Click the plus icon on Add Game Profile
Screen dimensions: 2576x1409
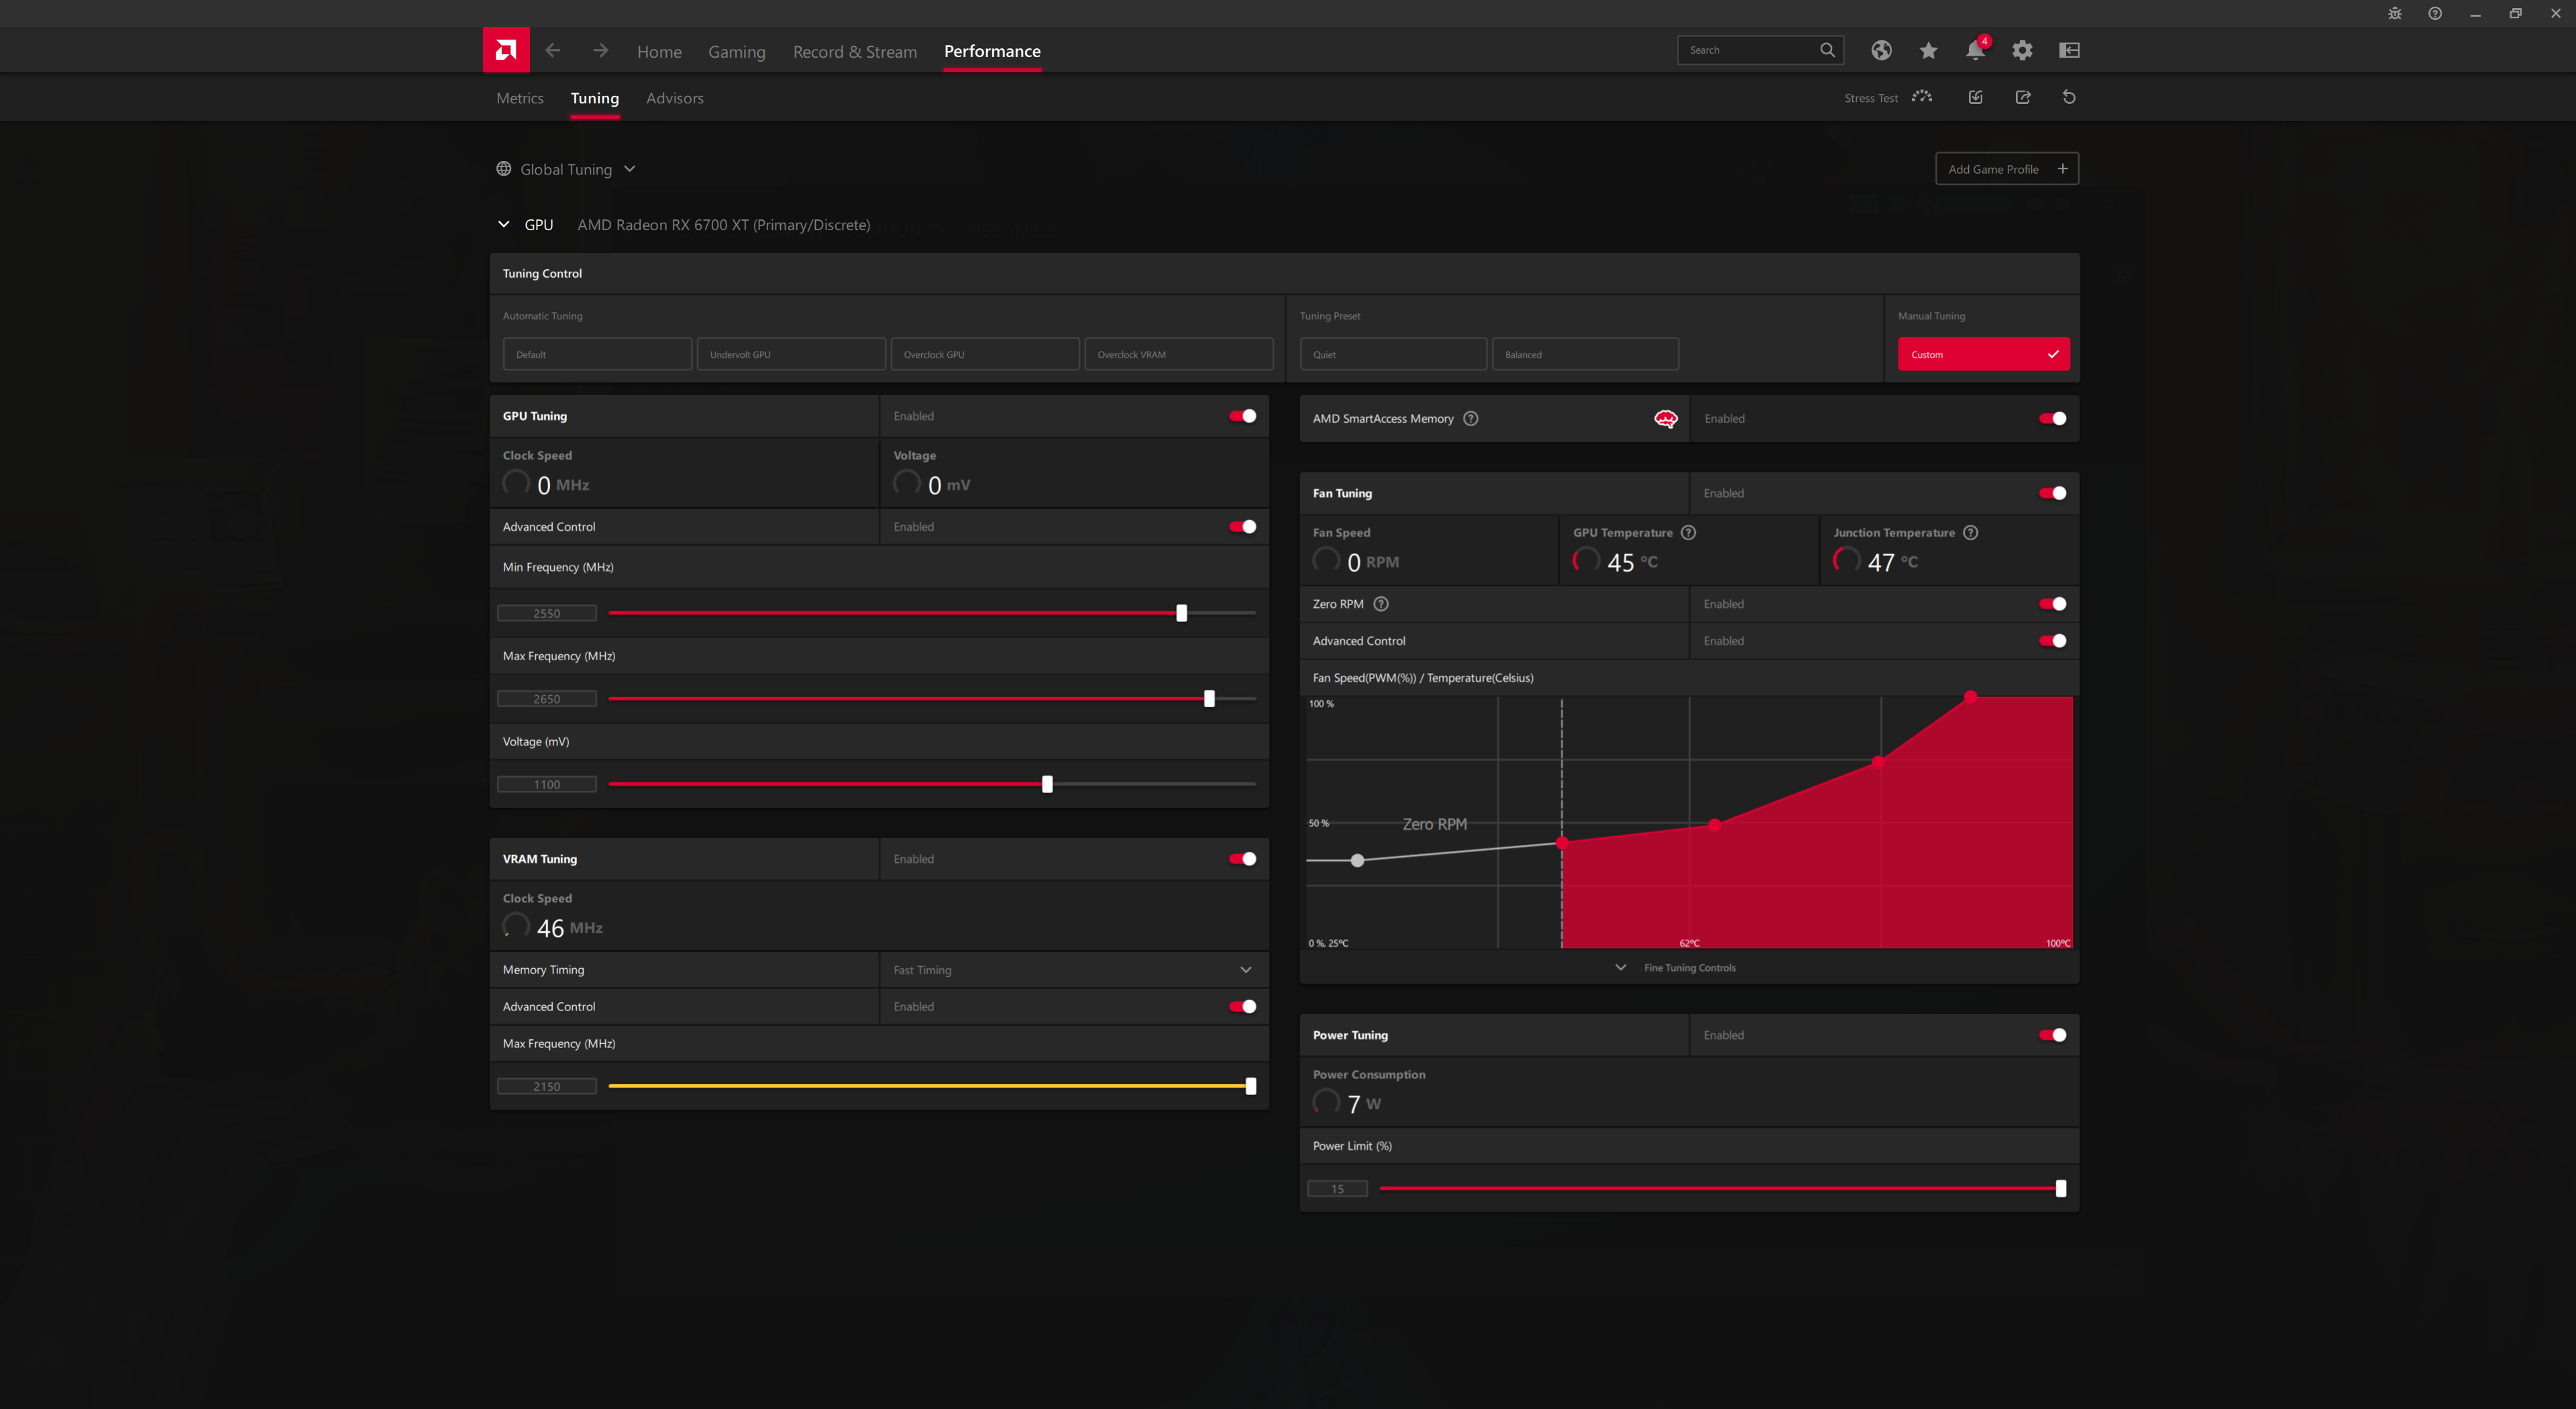2062,168
